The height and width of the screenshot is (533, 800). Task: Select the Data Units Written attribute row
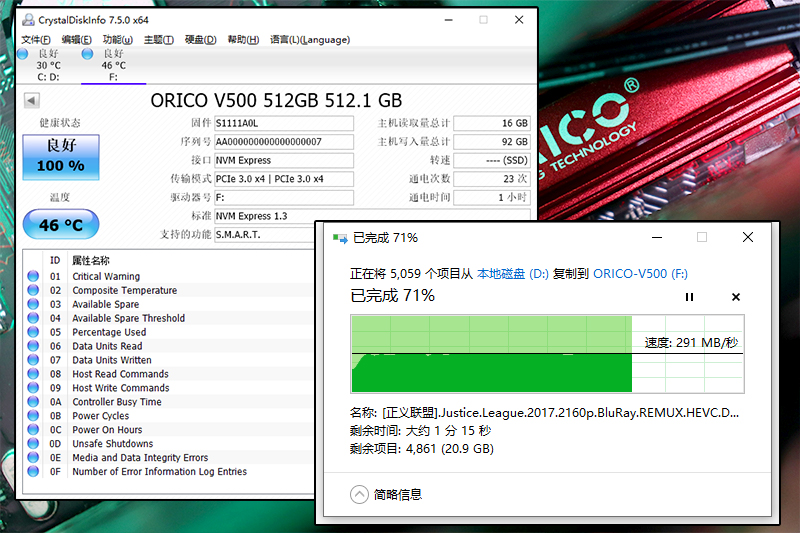[169, 360]
